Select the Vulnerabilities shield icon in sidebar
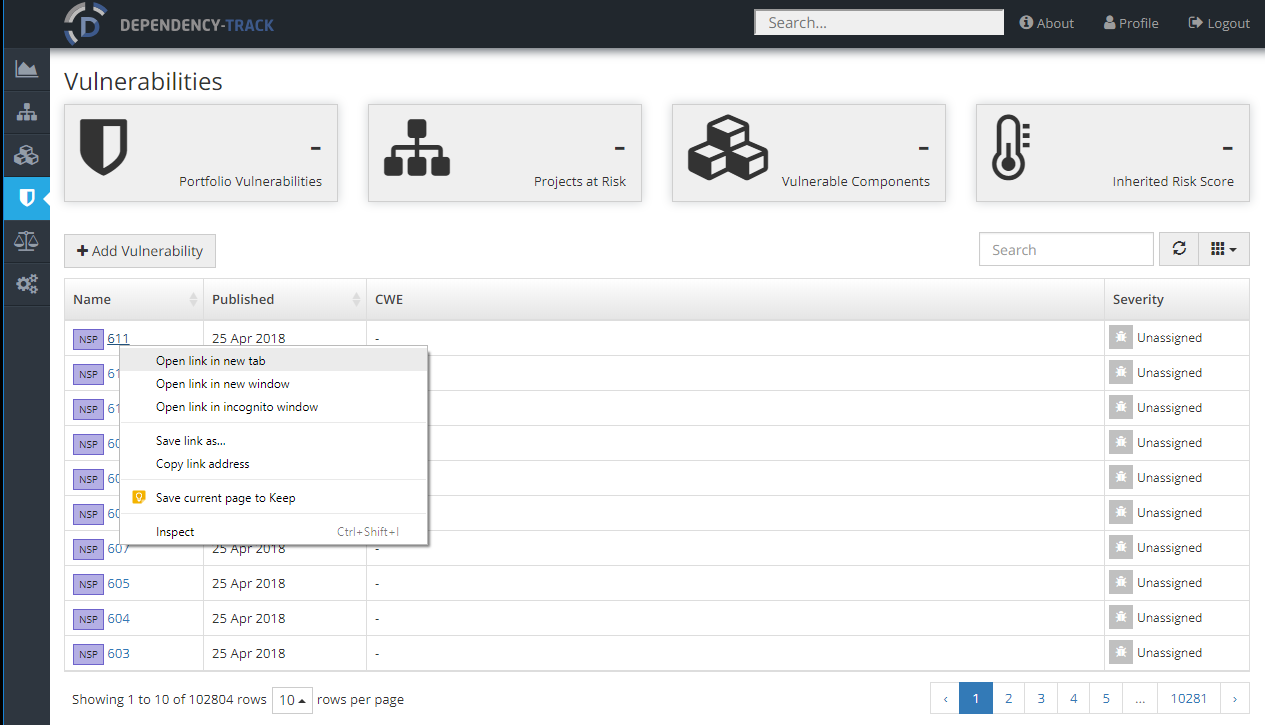The width and height of the screenshot is (1265, 725). pos(26,198)
